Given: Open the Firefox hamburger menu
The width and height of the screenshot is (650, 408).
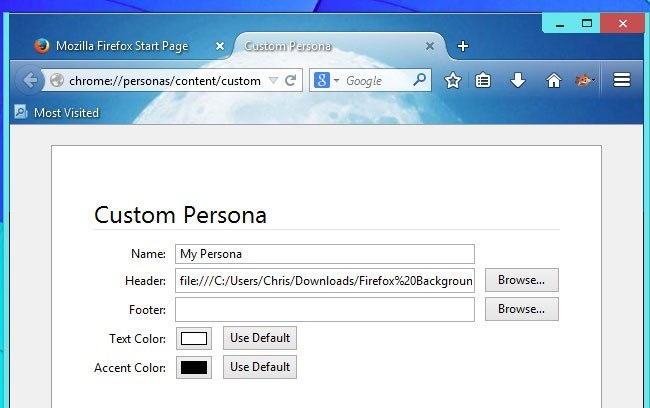Looking at the screenshot, I should 622,80.
